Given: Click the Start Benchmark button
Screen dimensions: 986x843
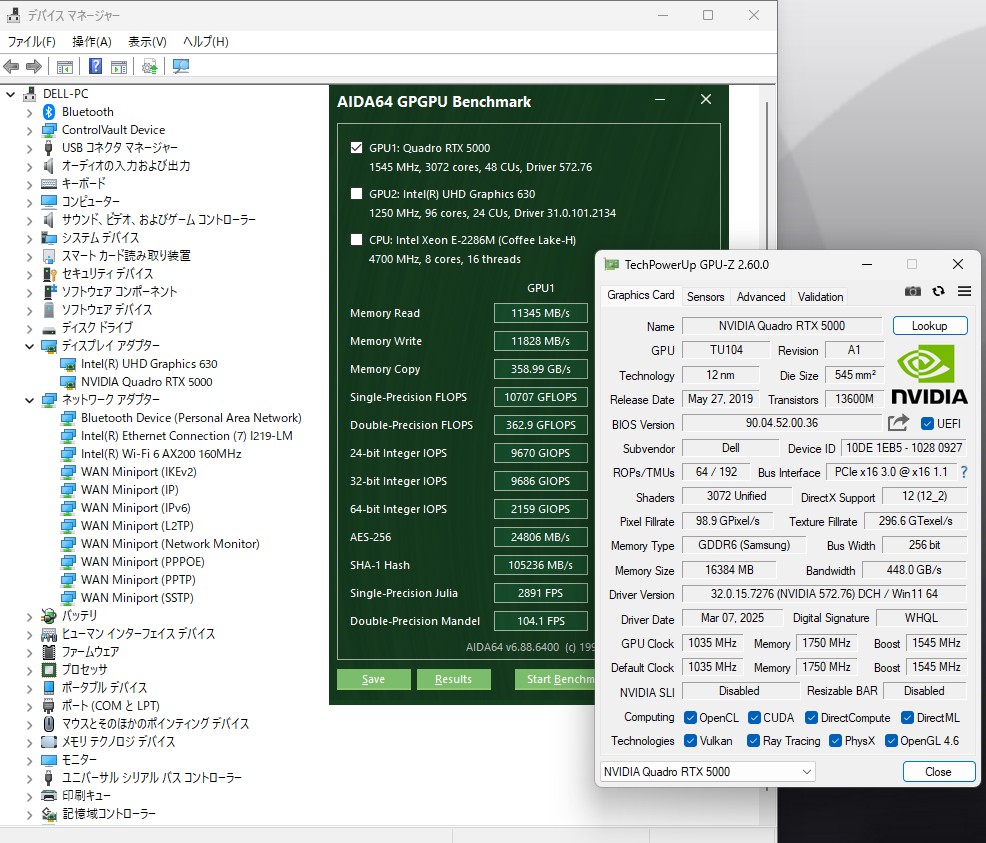Looking at the screenshot, I should 555,679.
